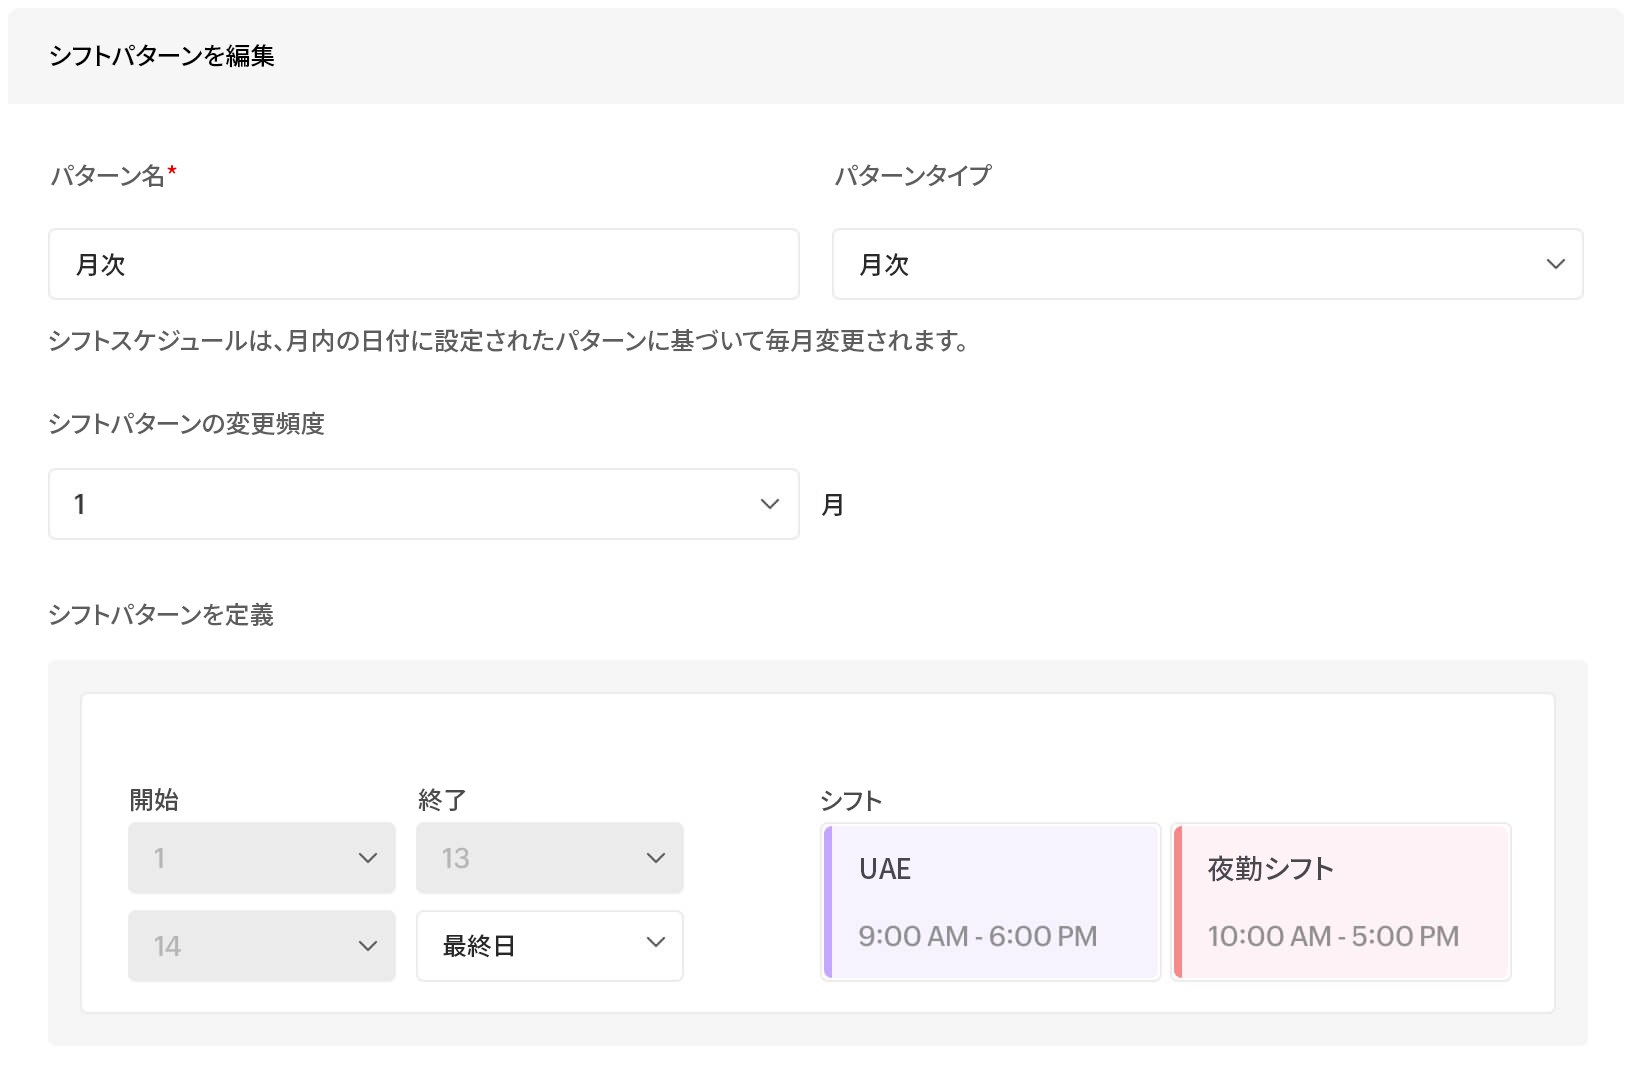Open the 開始 dropdown showing 14
The height and width of the screenshot is (1082, 1632).
click(261, 945)
